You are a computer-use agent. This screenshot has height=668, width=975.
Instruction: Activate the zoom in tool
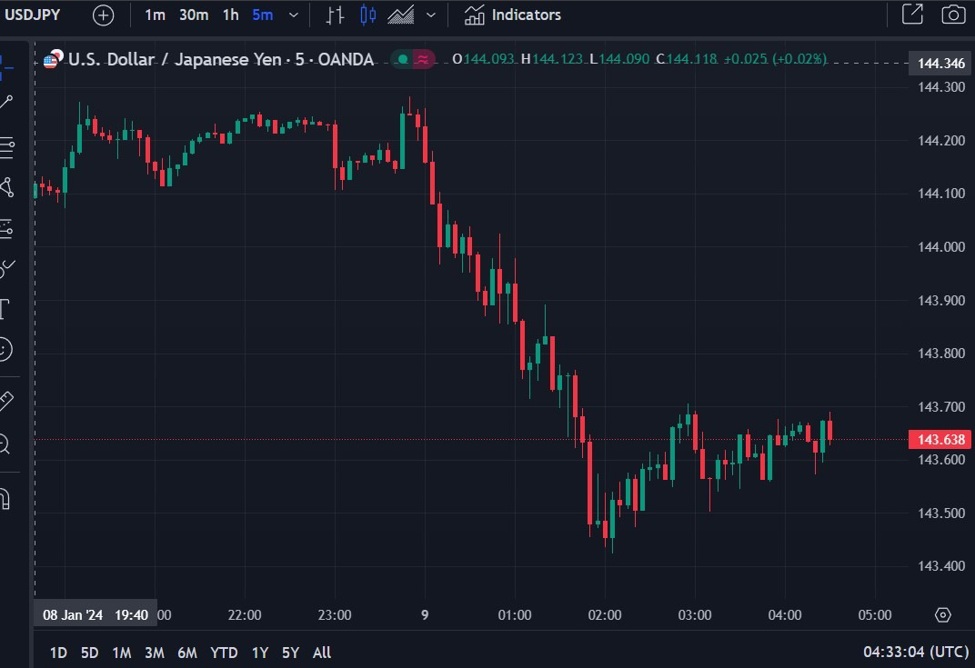(x=5, y=444)
